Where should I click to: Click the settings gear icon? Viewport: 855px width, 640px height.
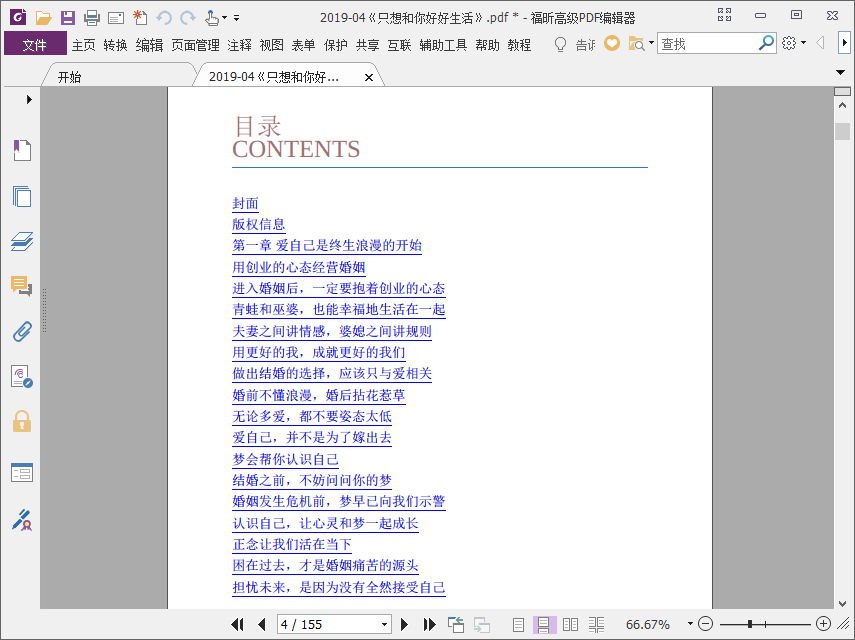[x=789, y=43]
